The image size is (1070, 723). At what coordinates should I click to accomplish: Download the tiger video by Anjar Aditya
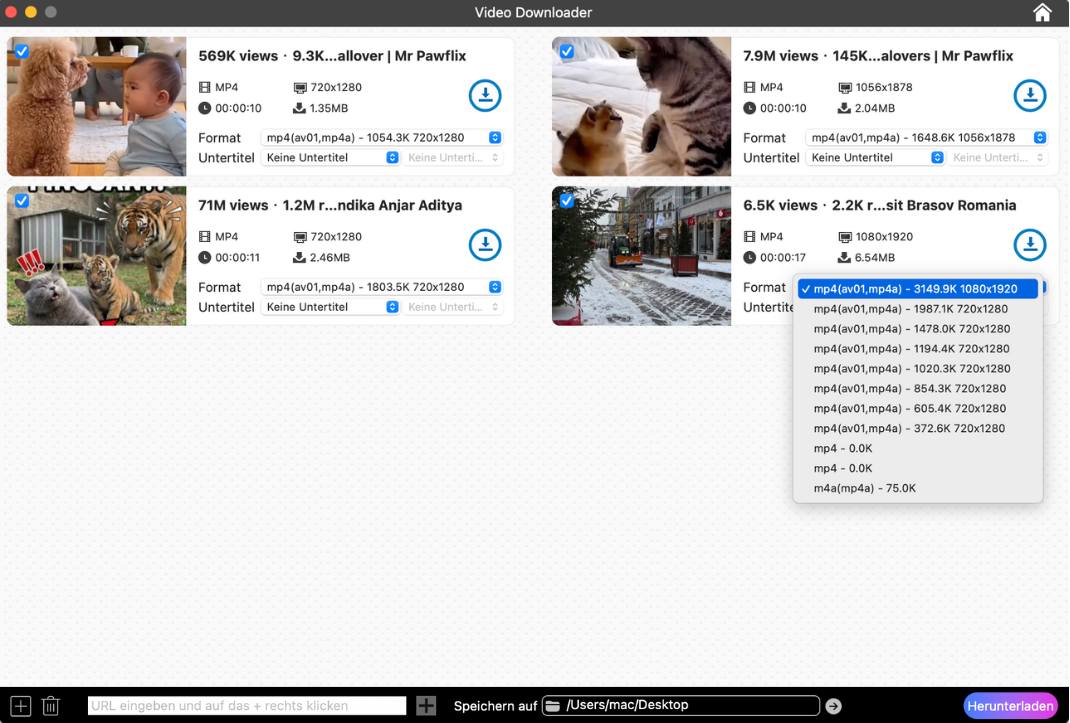485,245
